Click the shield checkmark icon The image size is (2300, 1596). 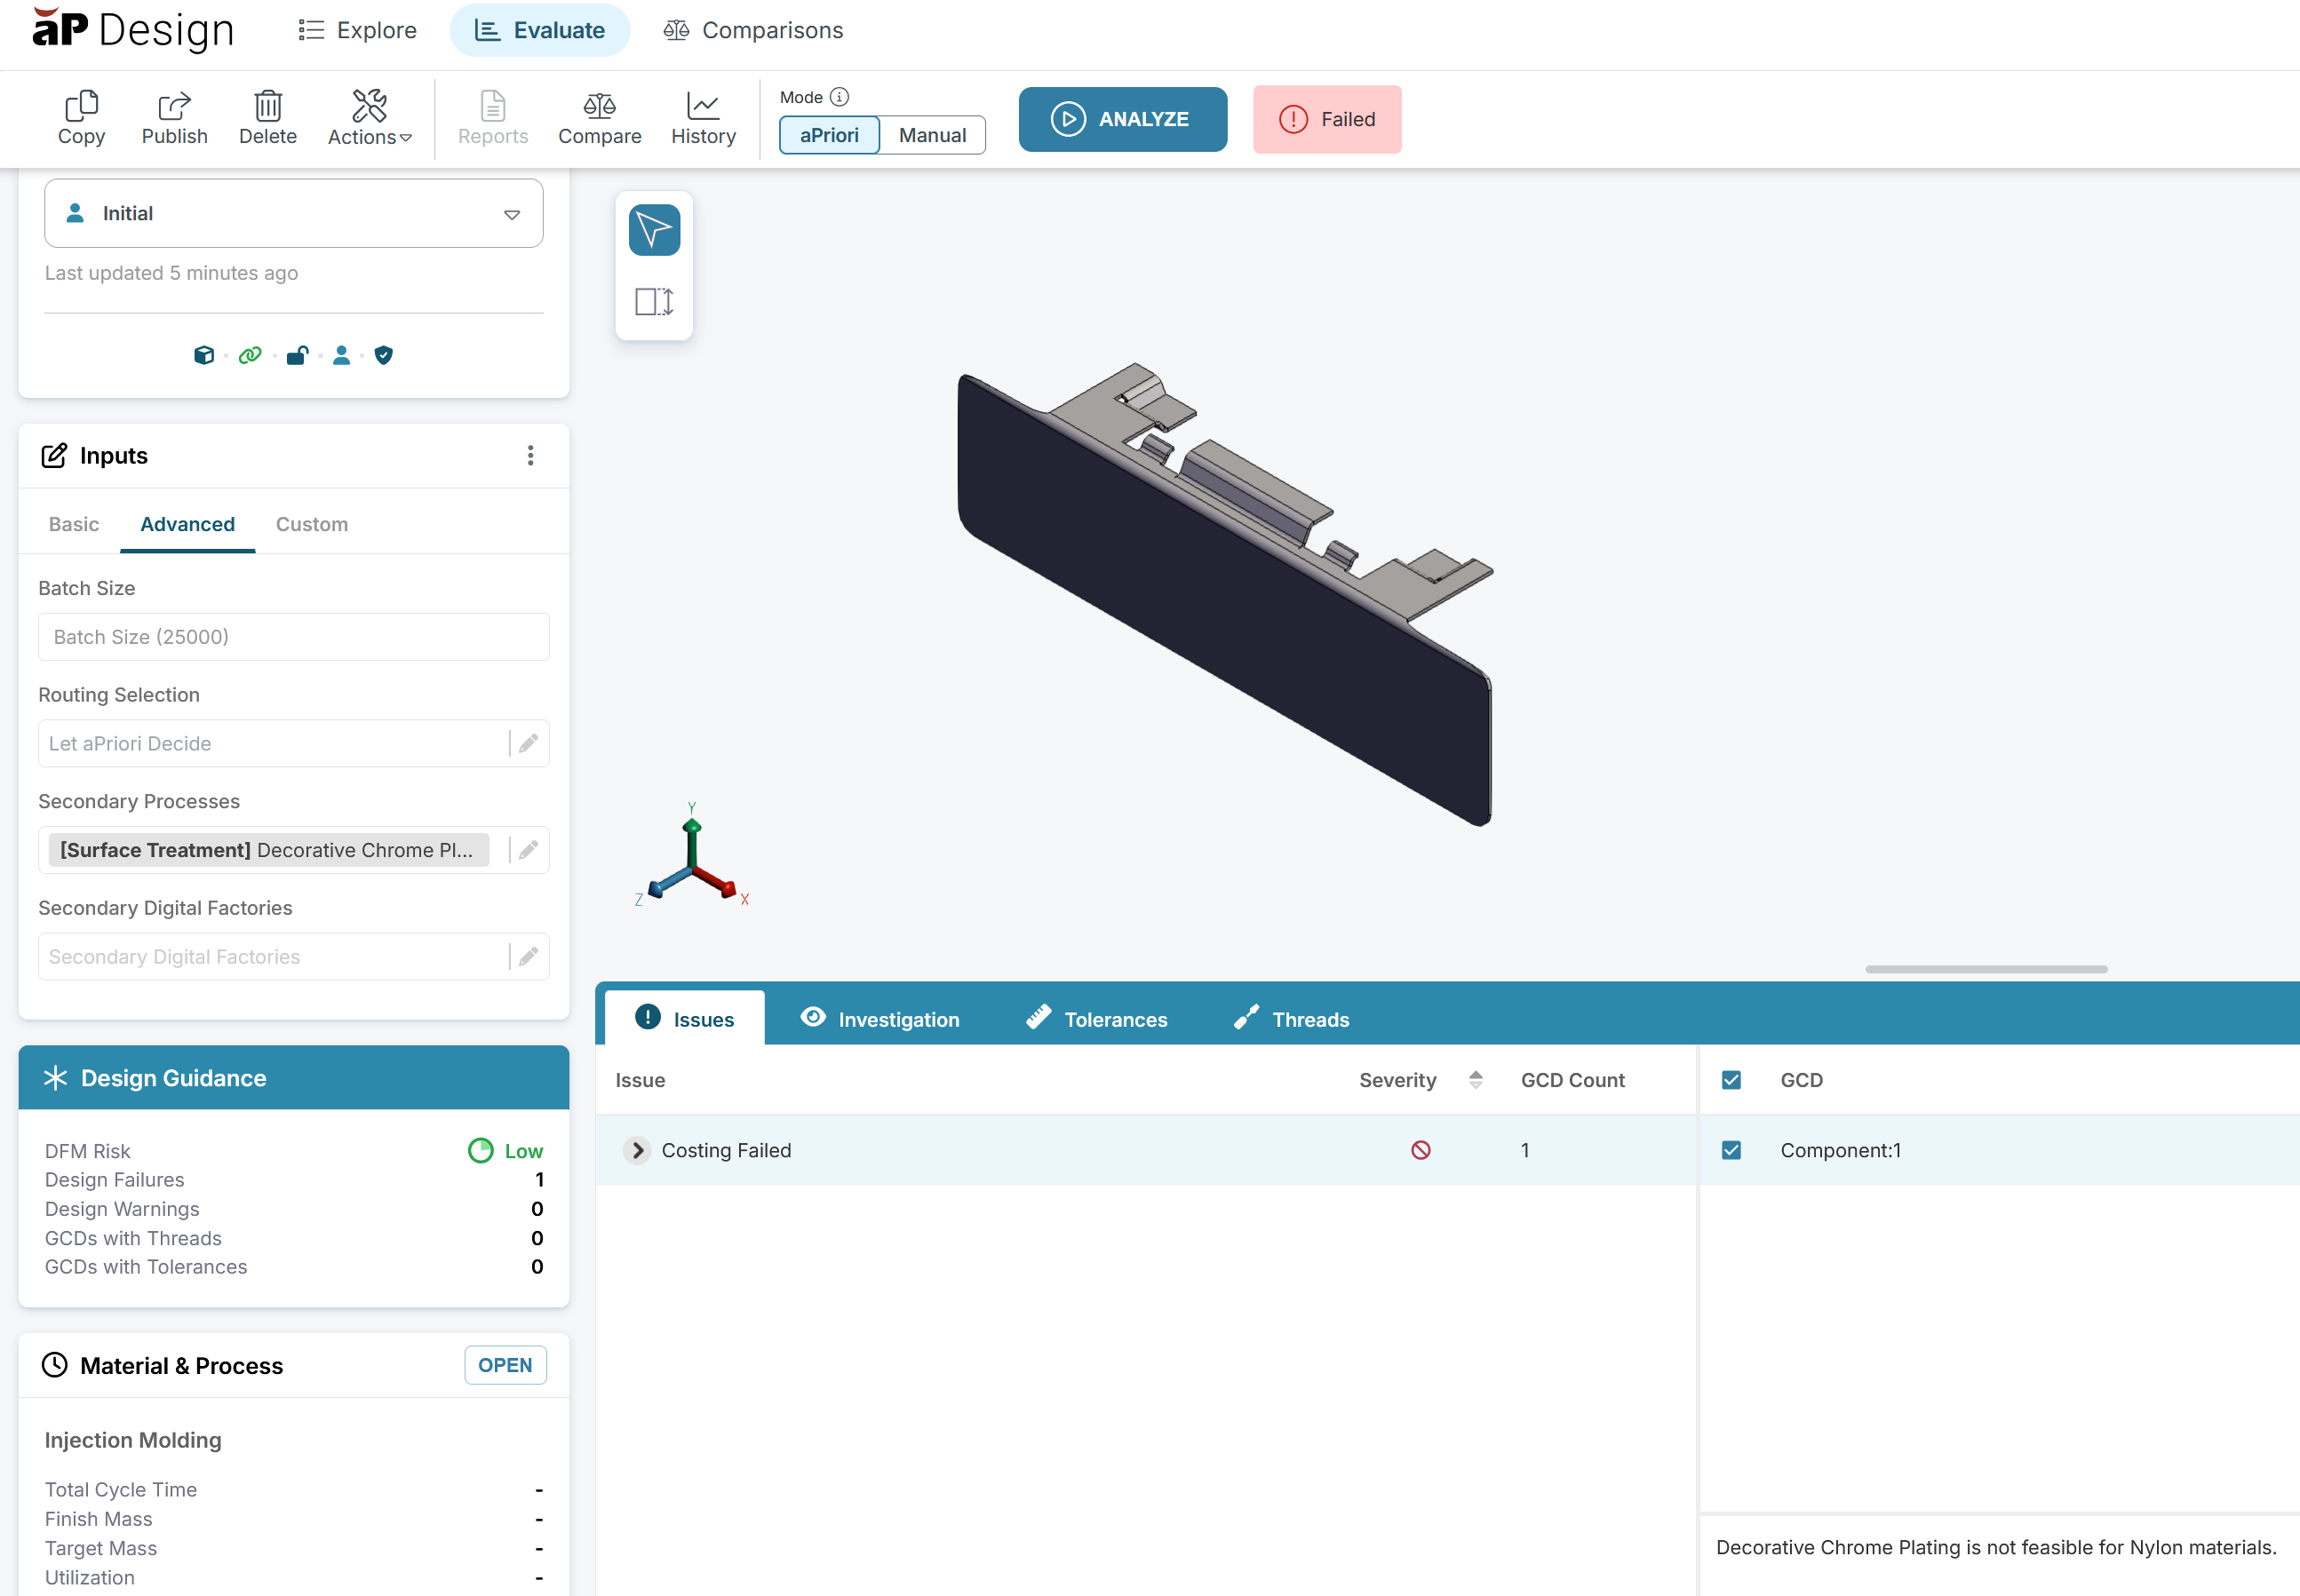point(383,355)
